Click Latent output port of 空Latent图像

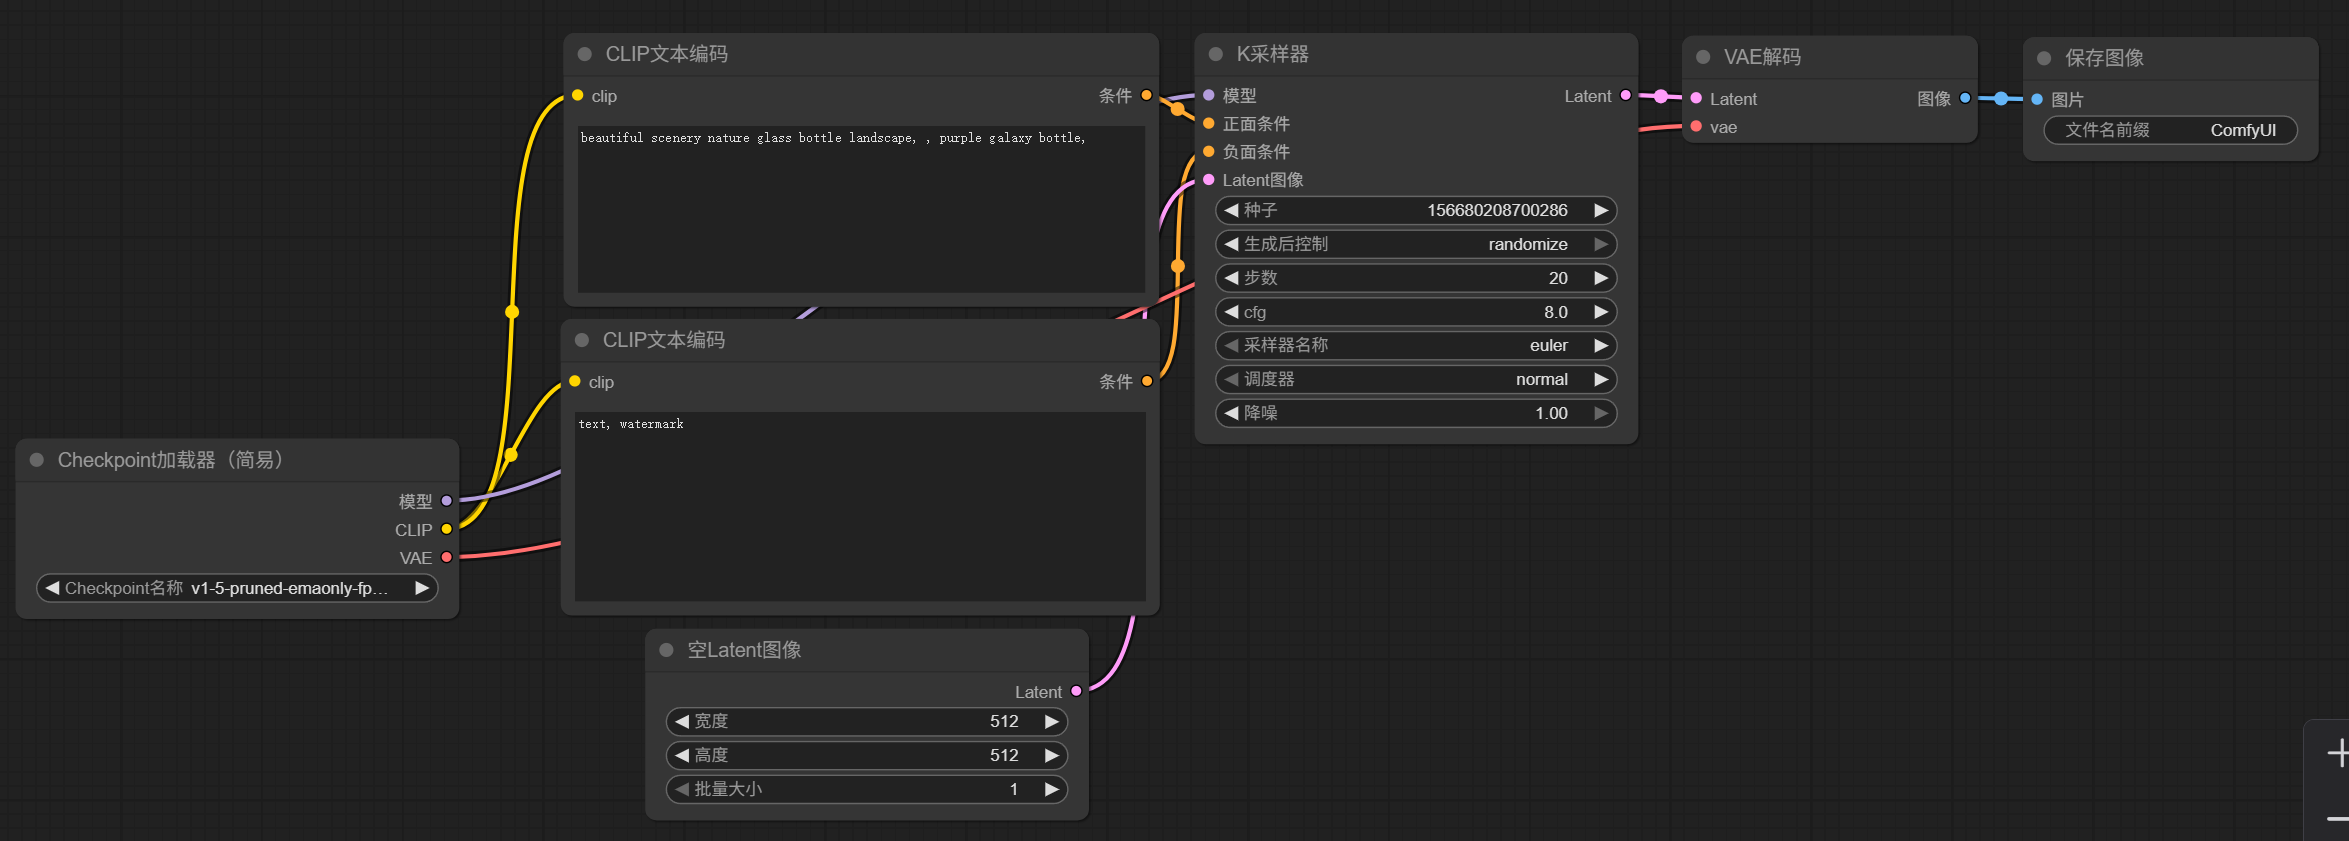(1076, 691)
